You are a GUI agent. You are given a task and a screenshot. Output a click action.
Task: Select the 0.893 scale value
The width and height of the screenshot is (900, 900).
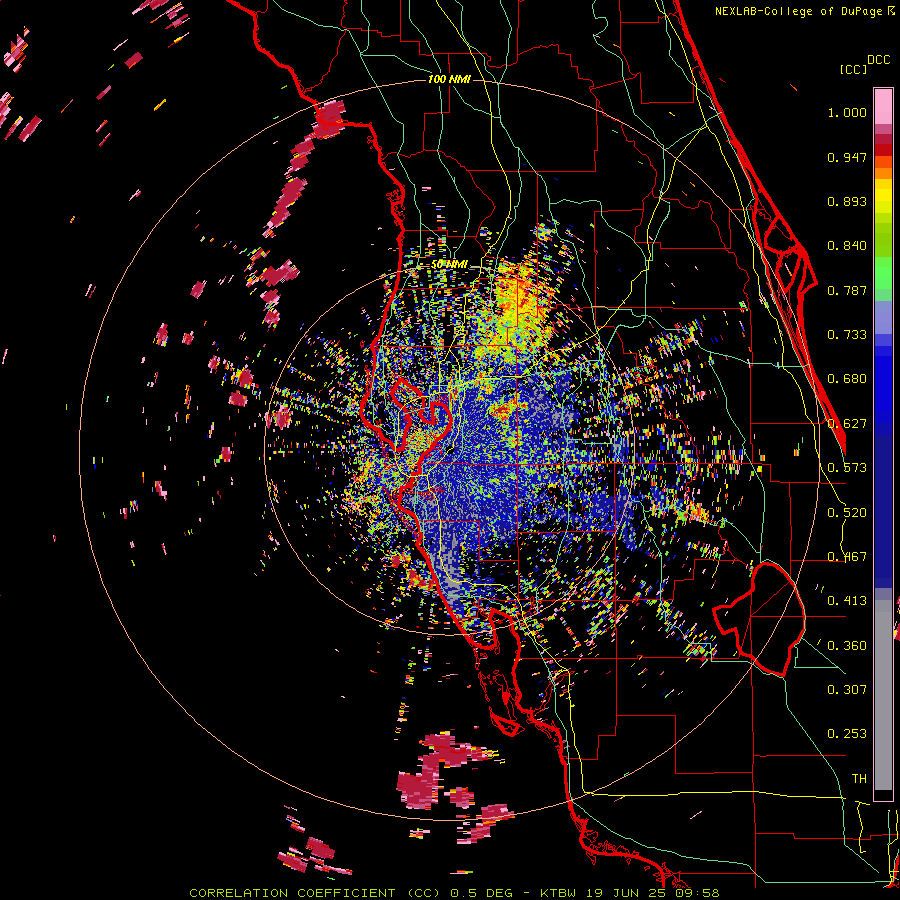tap(847, 201)
